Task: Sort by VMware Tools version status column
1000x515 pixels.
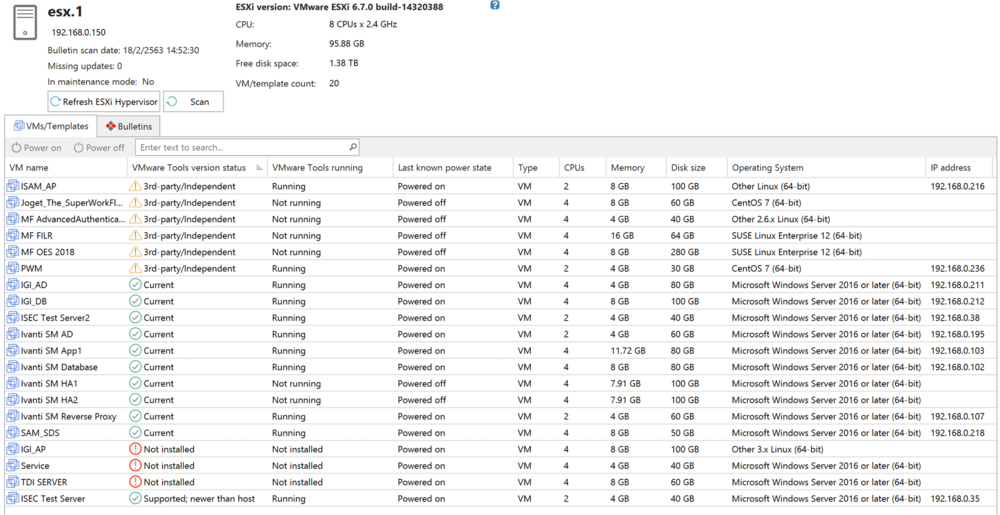Action: coord(189,168)
